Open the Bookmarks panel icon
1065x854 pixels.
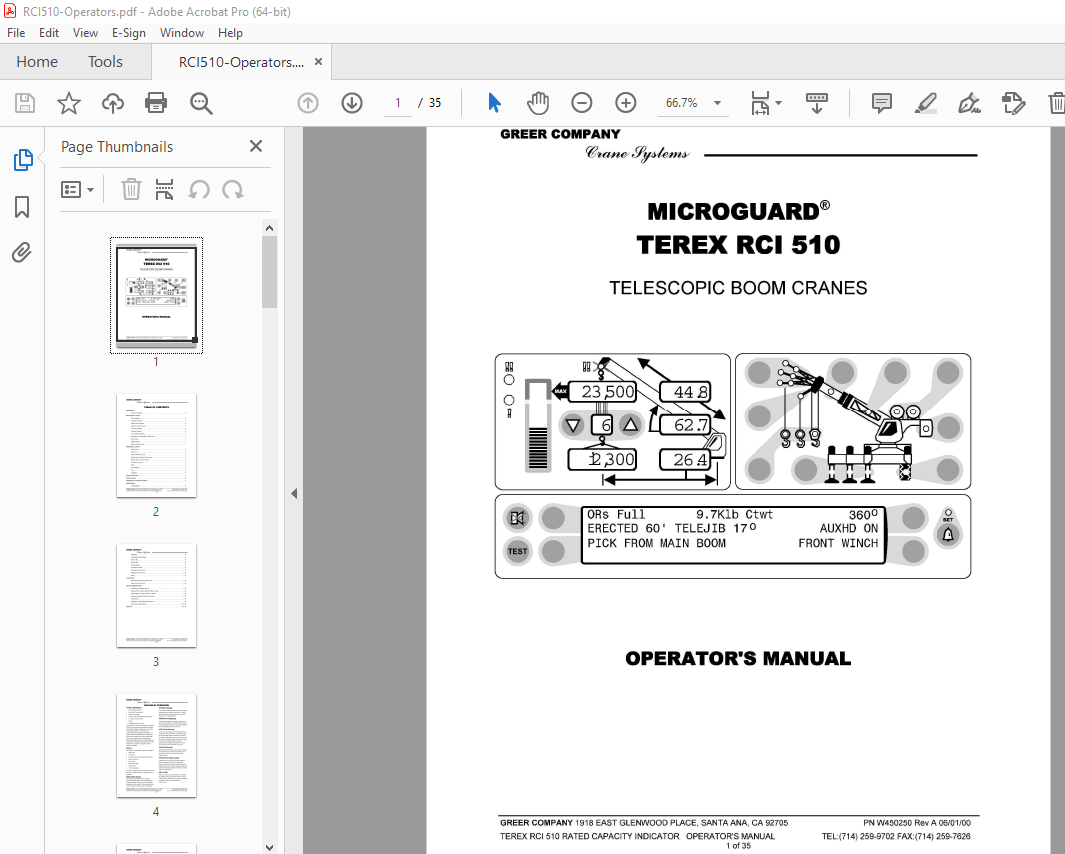[x=22, y=207]
